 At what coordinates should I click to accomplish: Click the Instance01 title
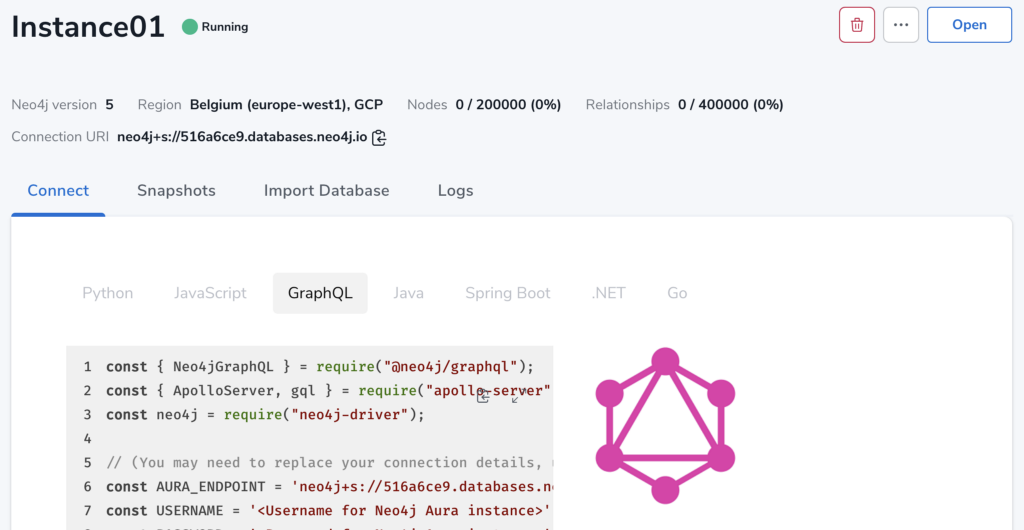click(88, 27)
